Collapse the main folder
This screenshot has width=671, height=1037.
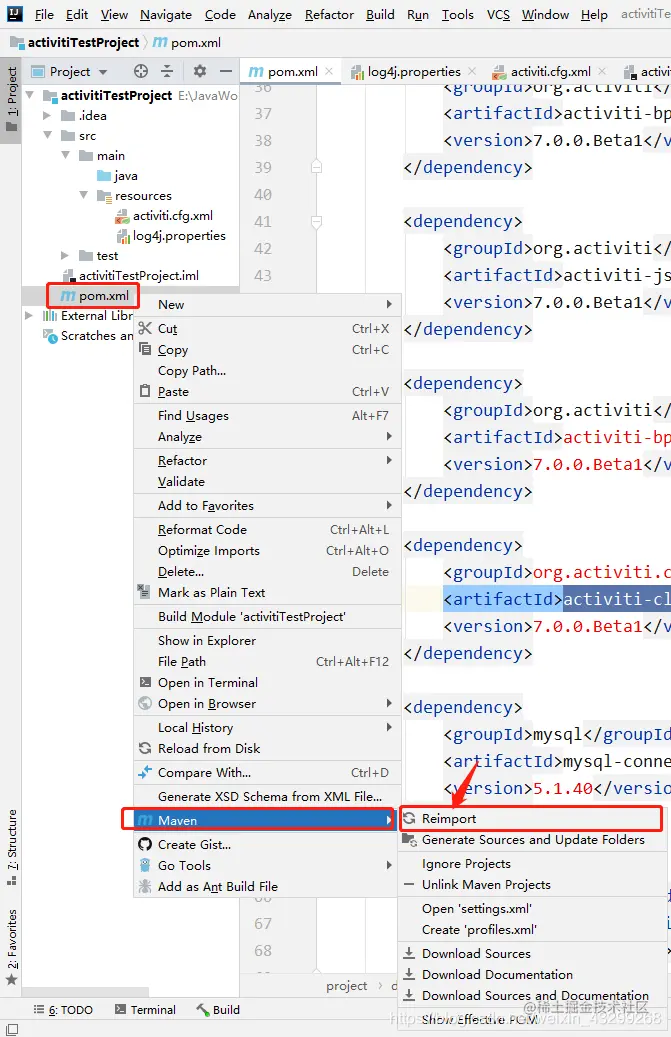pyautogui.click(x=65, y=155)
